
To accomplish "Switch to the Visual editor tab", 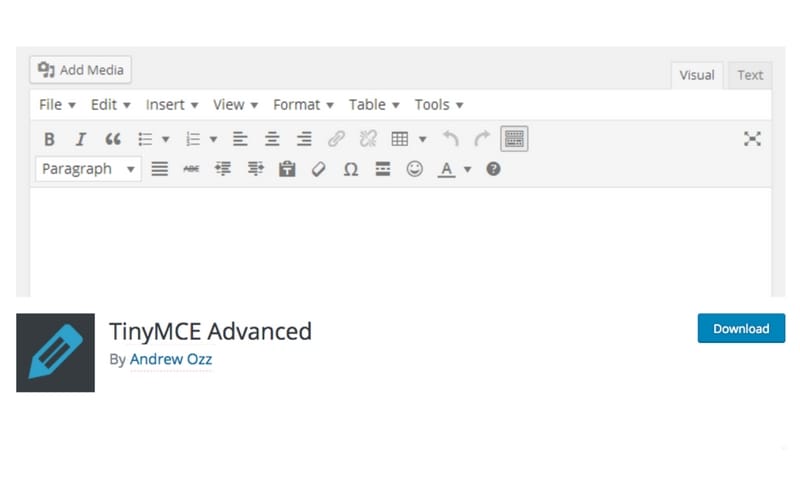I will coord(696,75).
